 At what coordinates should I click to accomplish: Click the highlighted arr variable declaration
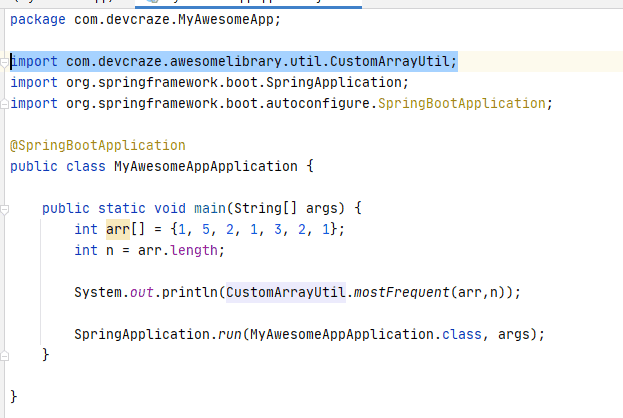[x=117, y=229]
